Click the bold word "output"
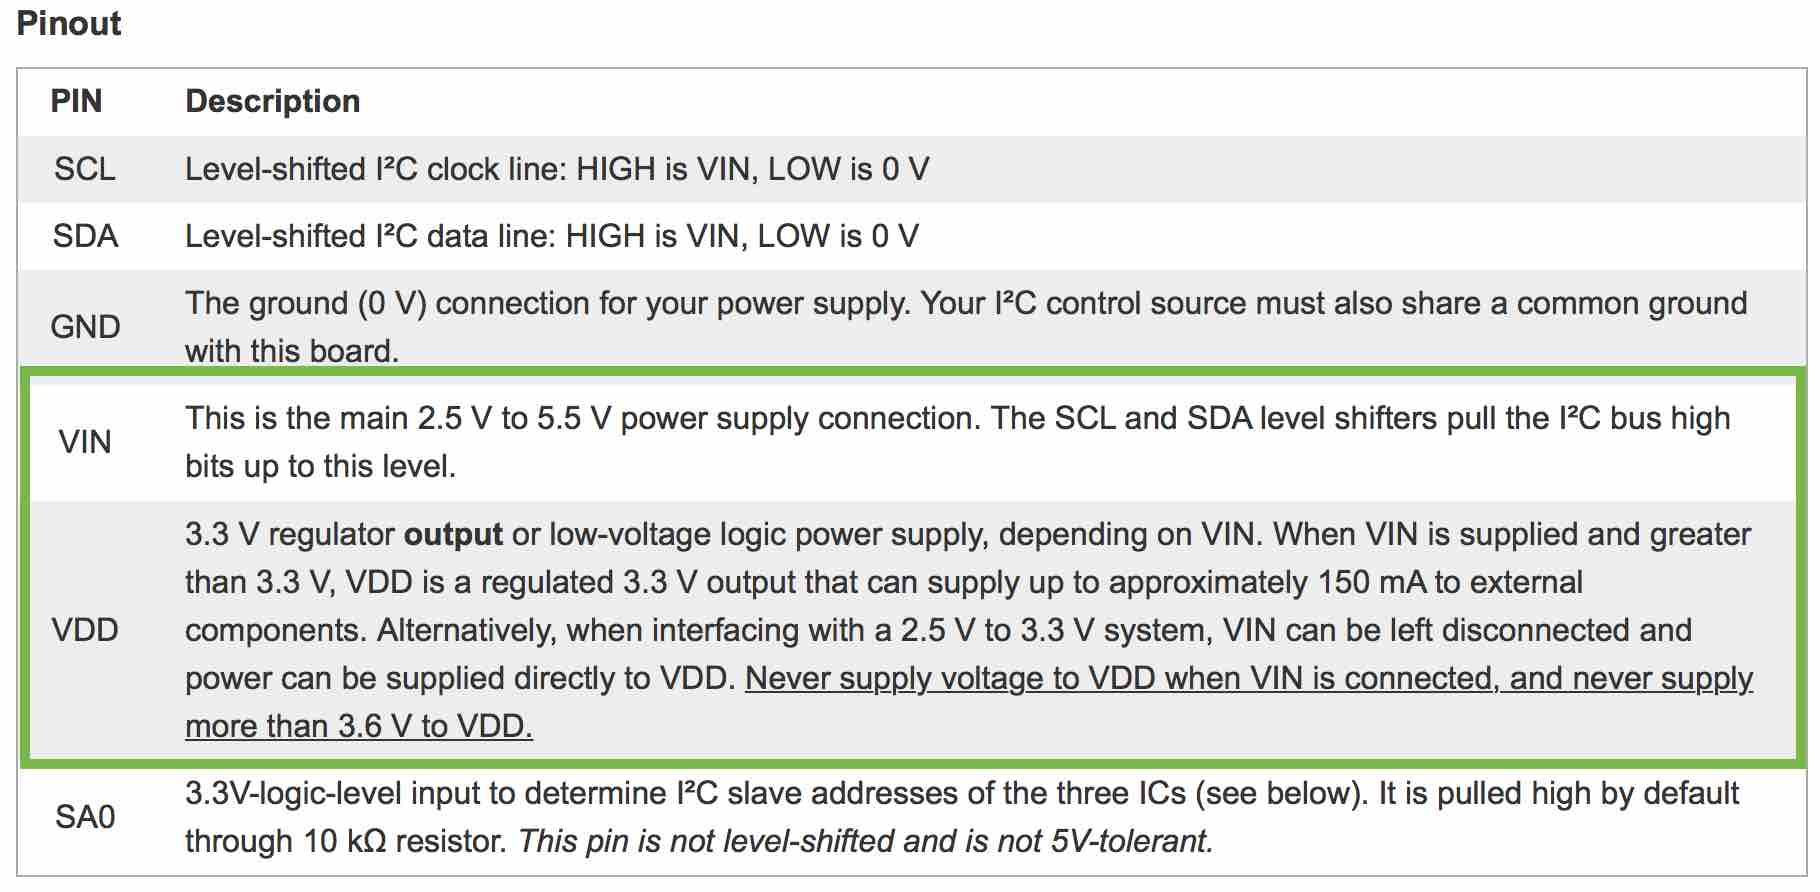This screenshot has width=1820, height=892. tap(453, 534)
